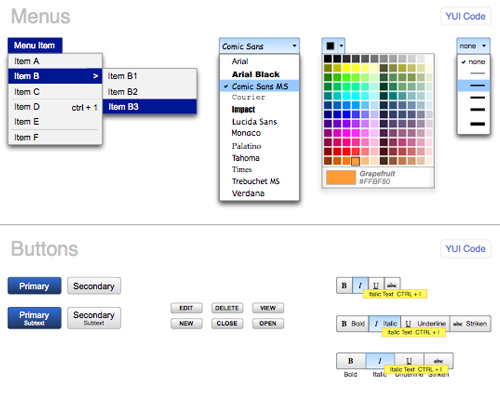Click the Underline U icon in the icon-only toolbar

click(376, 285)
